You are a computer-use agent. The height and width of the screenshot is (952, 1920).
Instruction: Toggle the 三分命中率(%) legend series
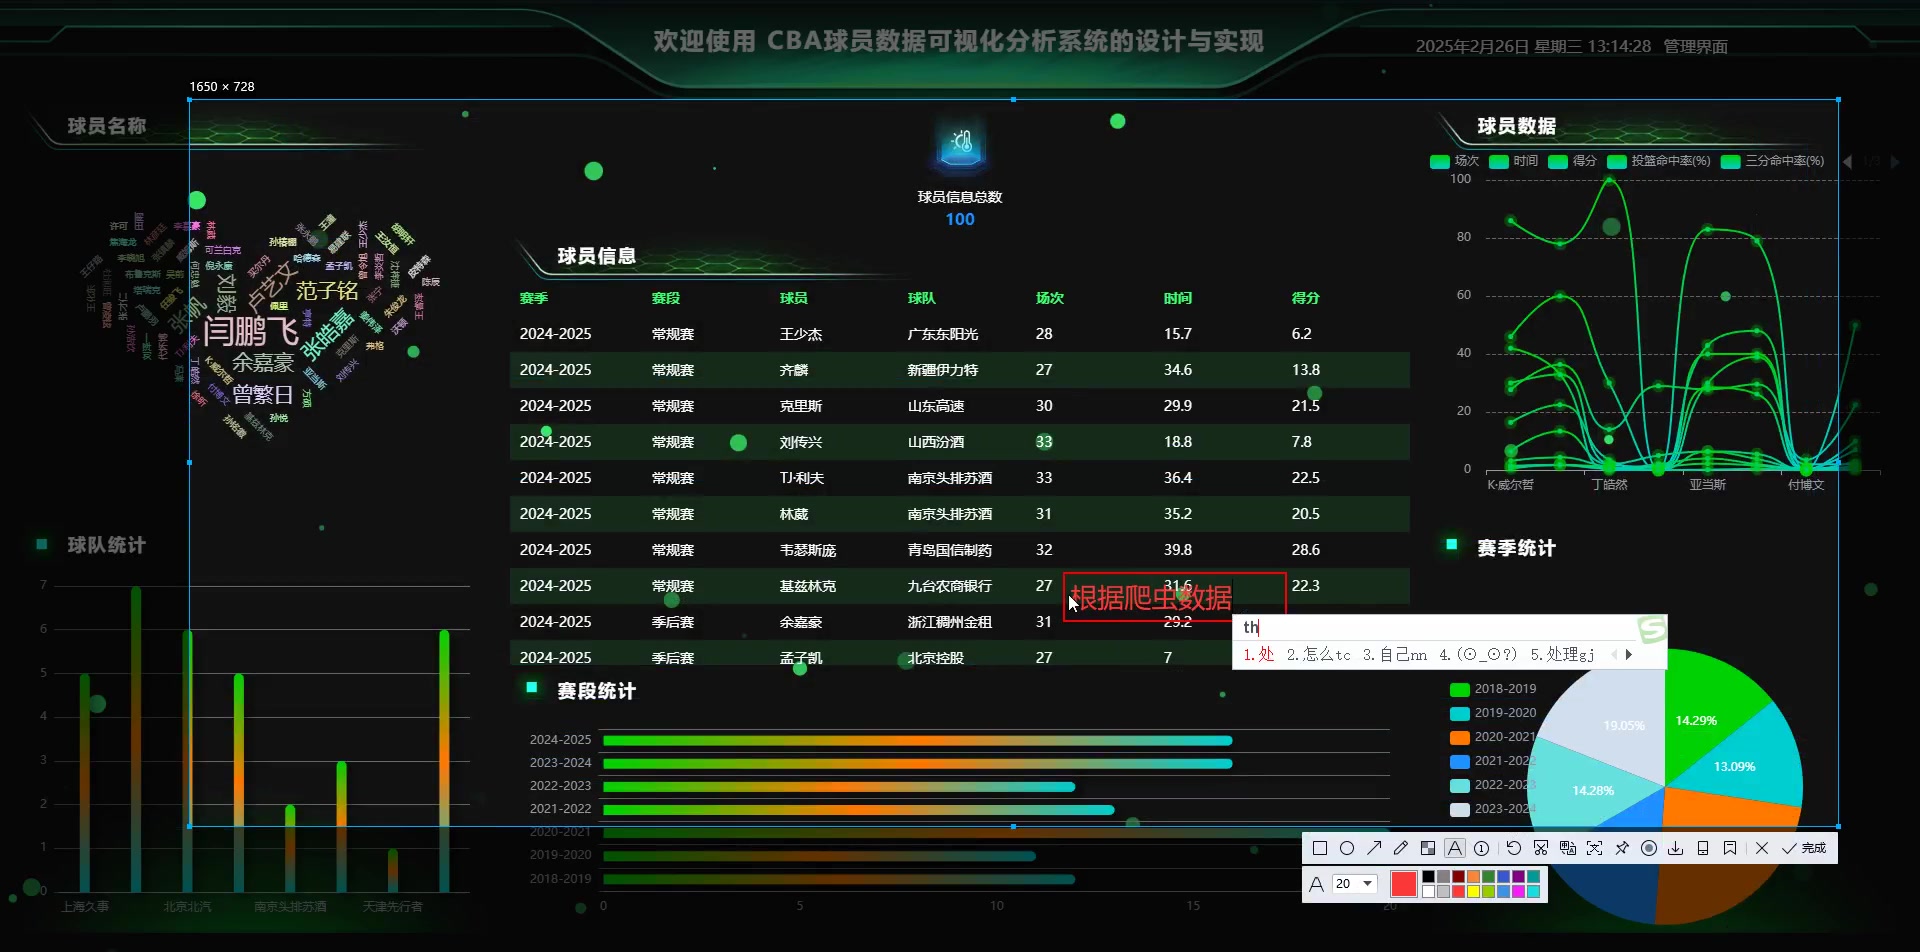(1773, 161)
